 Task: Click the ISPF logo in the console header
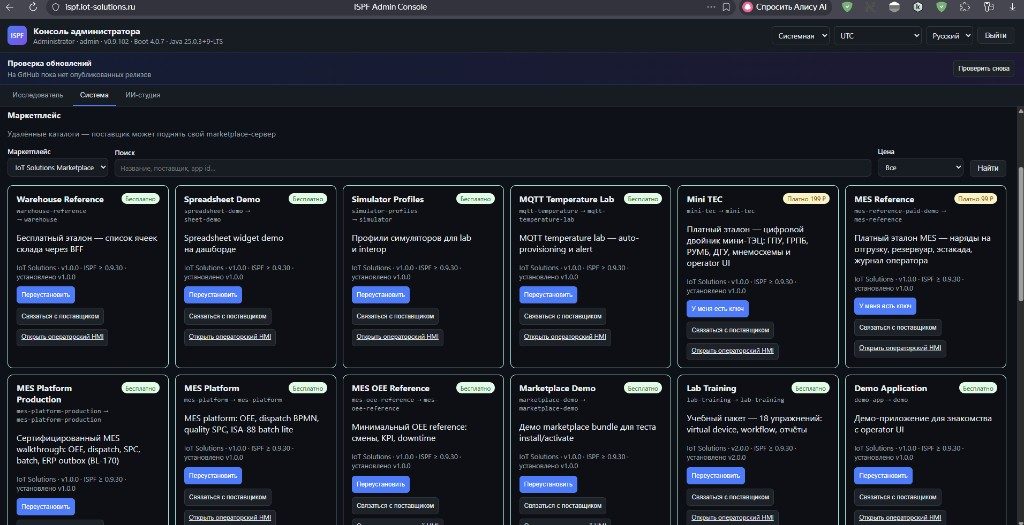point(17,35)
